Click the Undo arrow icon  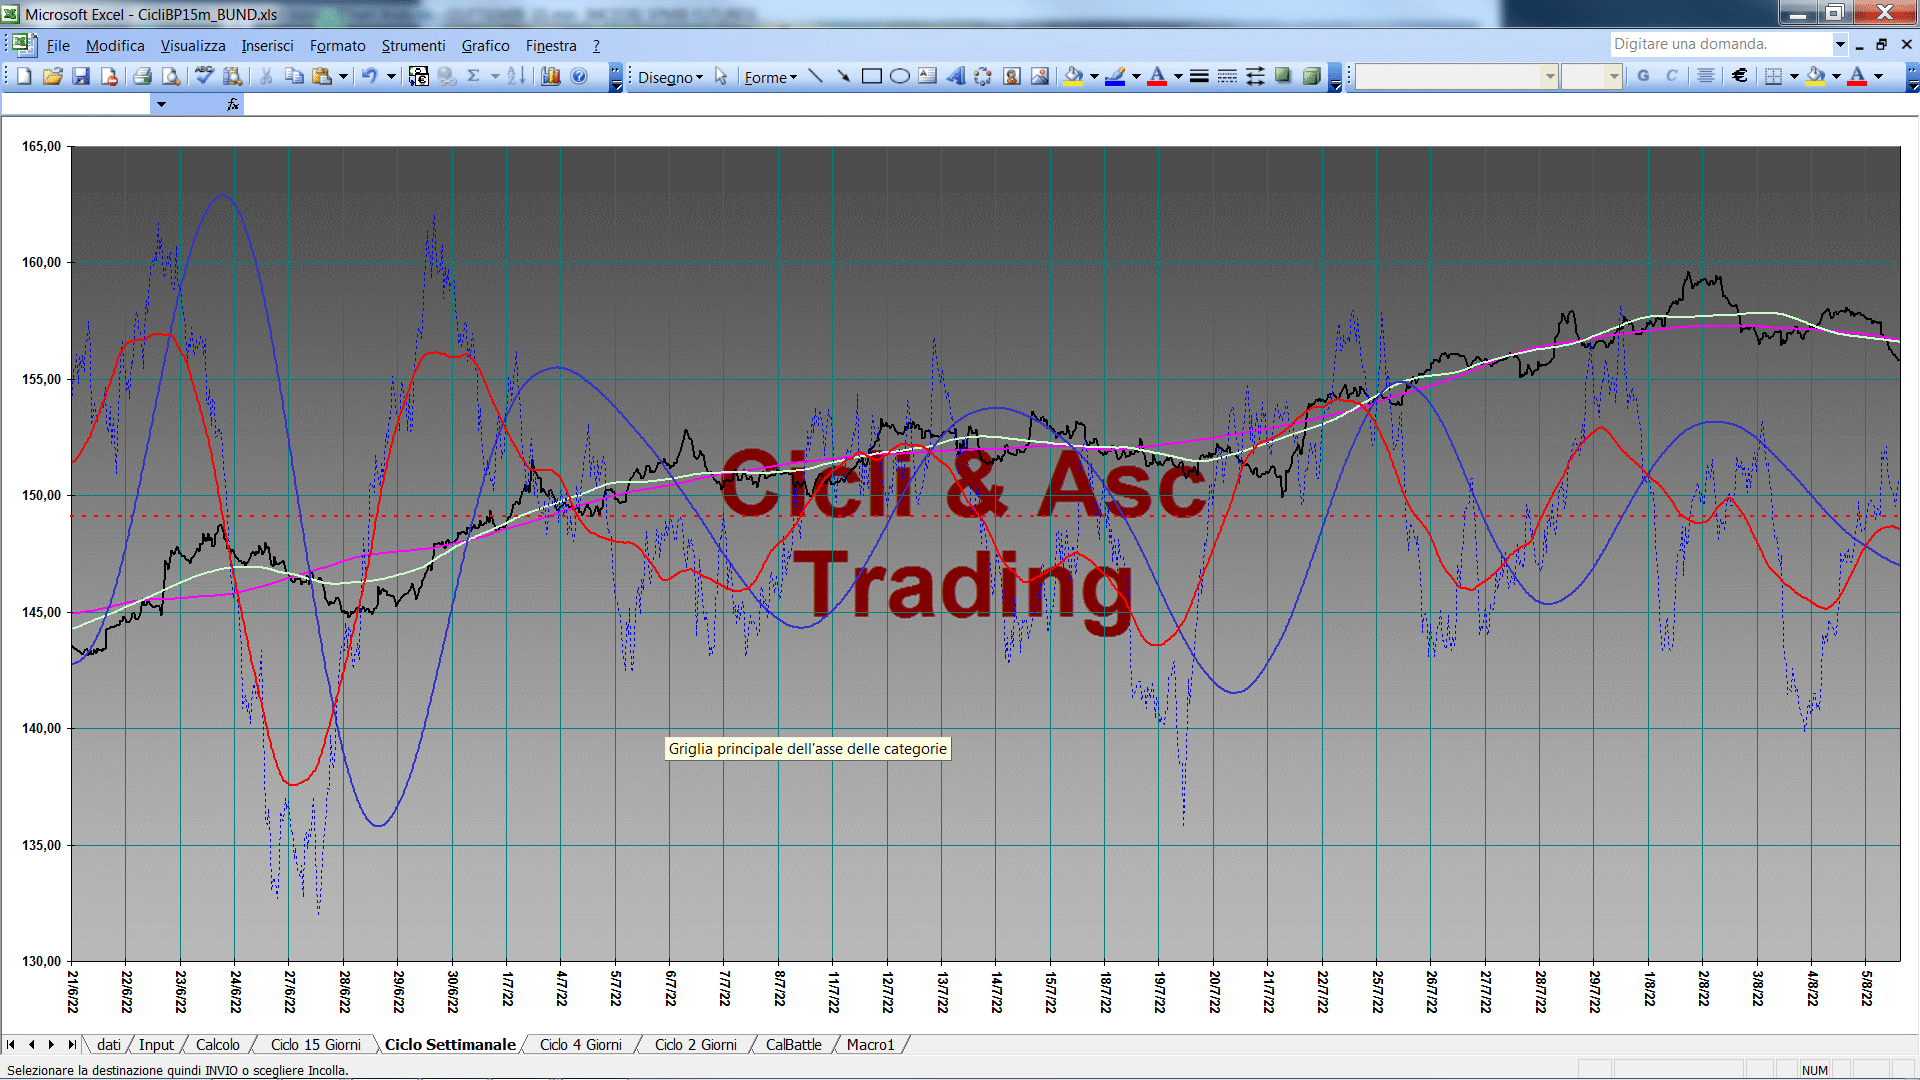[369, 76]
